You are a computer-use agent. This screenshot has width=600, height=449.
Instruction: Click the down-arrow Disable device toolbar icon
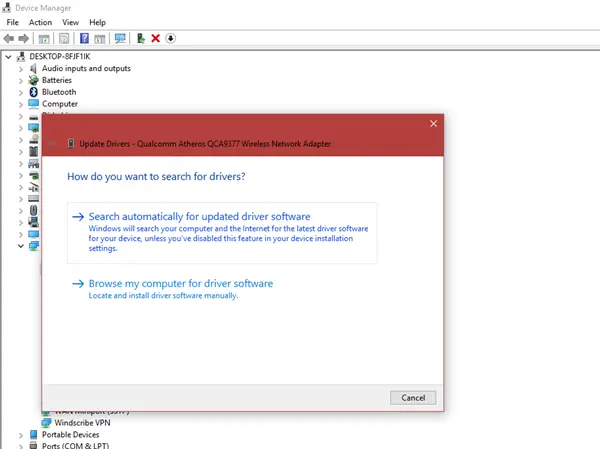[171, 38]
